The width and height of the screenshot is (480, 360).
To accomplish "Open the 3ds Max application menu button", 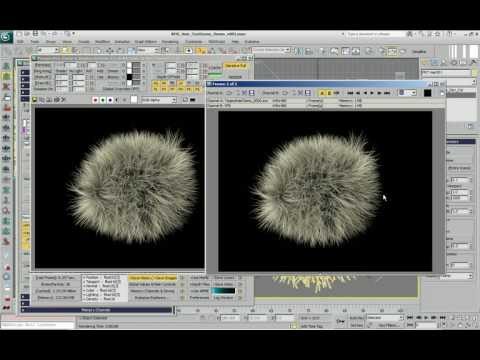I will click(6, 37).
